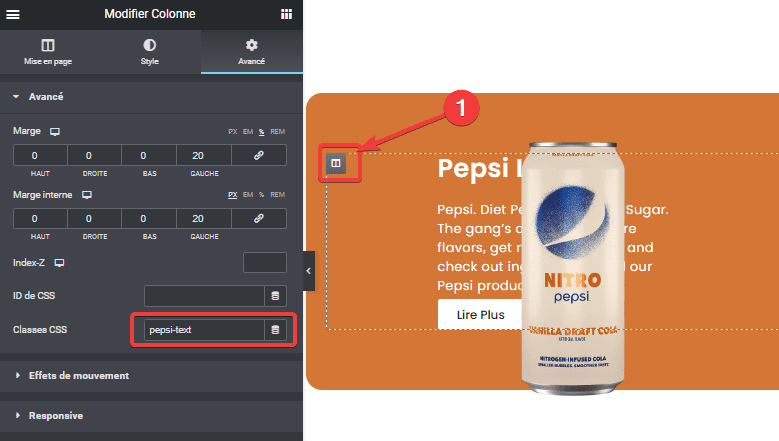Open dynamic tags for ID de CSS
Viewport: 779px width, 441px height.
275,295
